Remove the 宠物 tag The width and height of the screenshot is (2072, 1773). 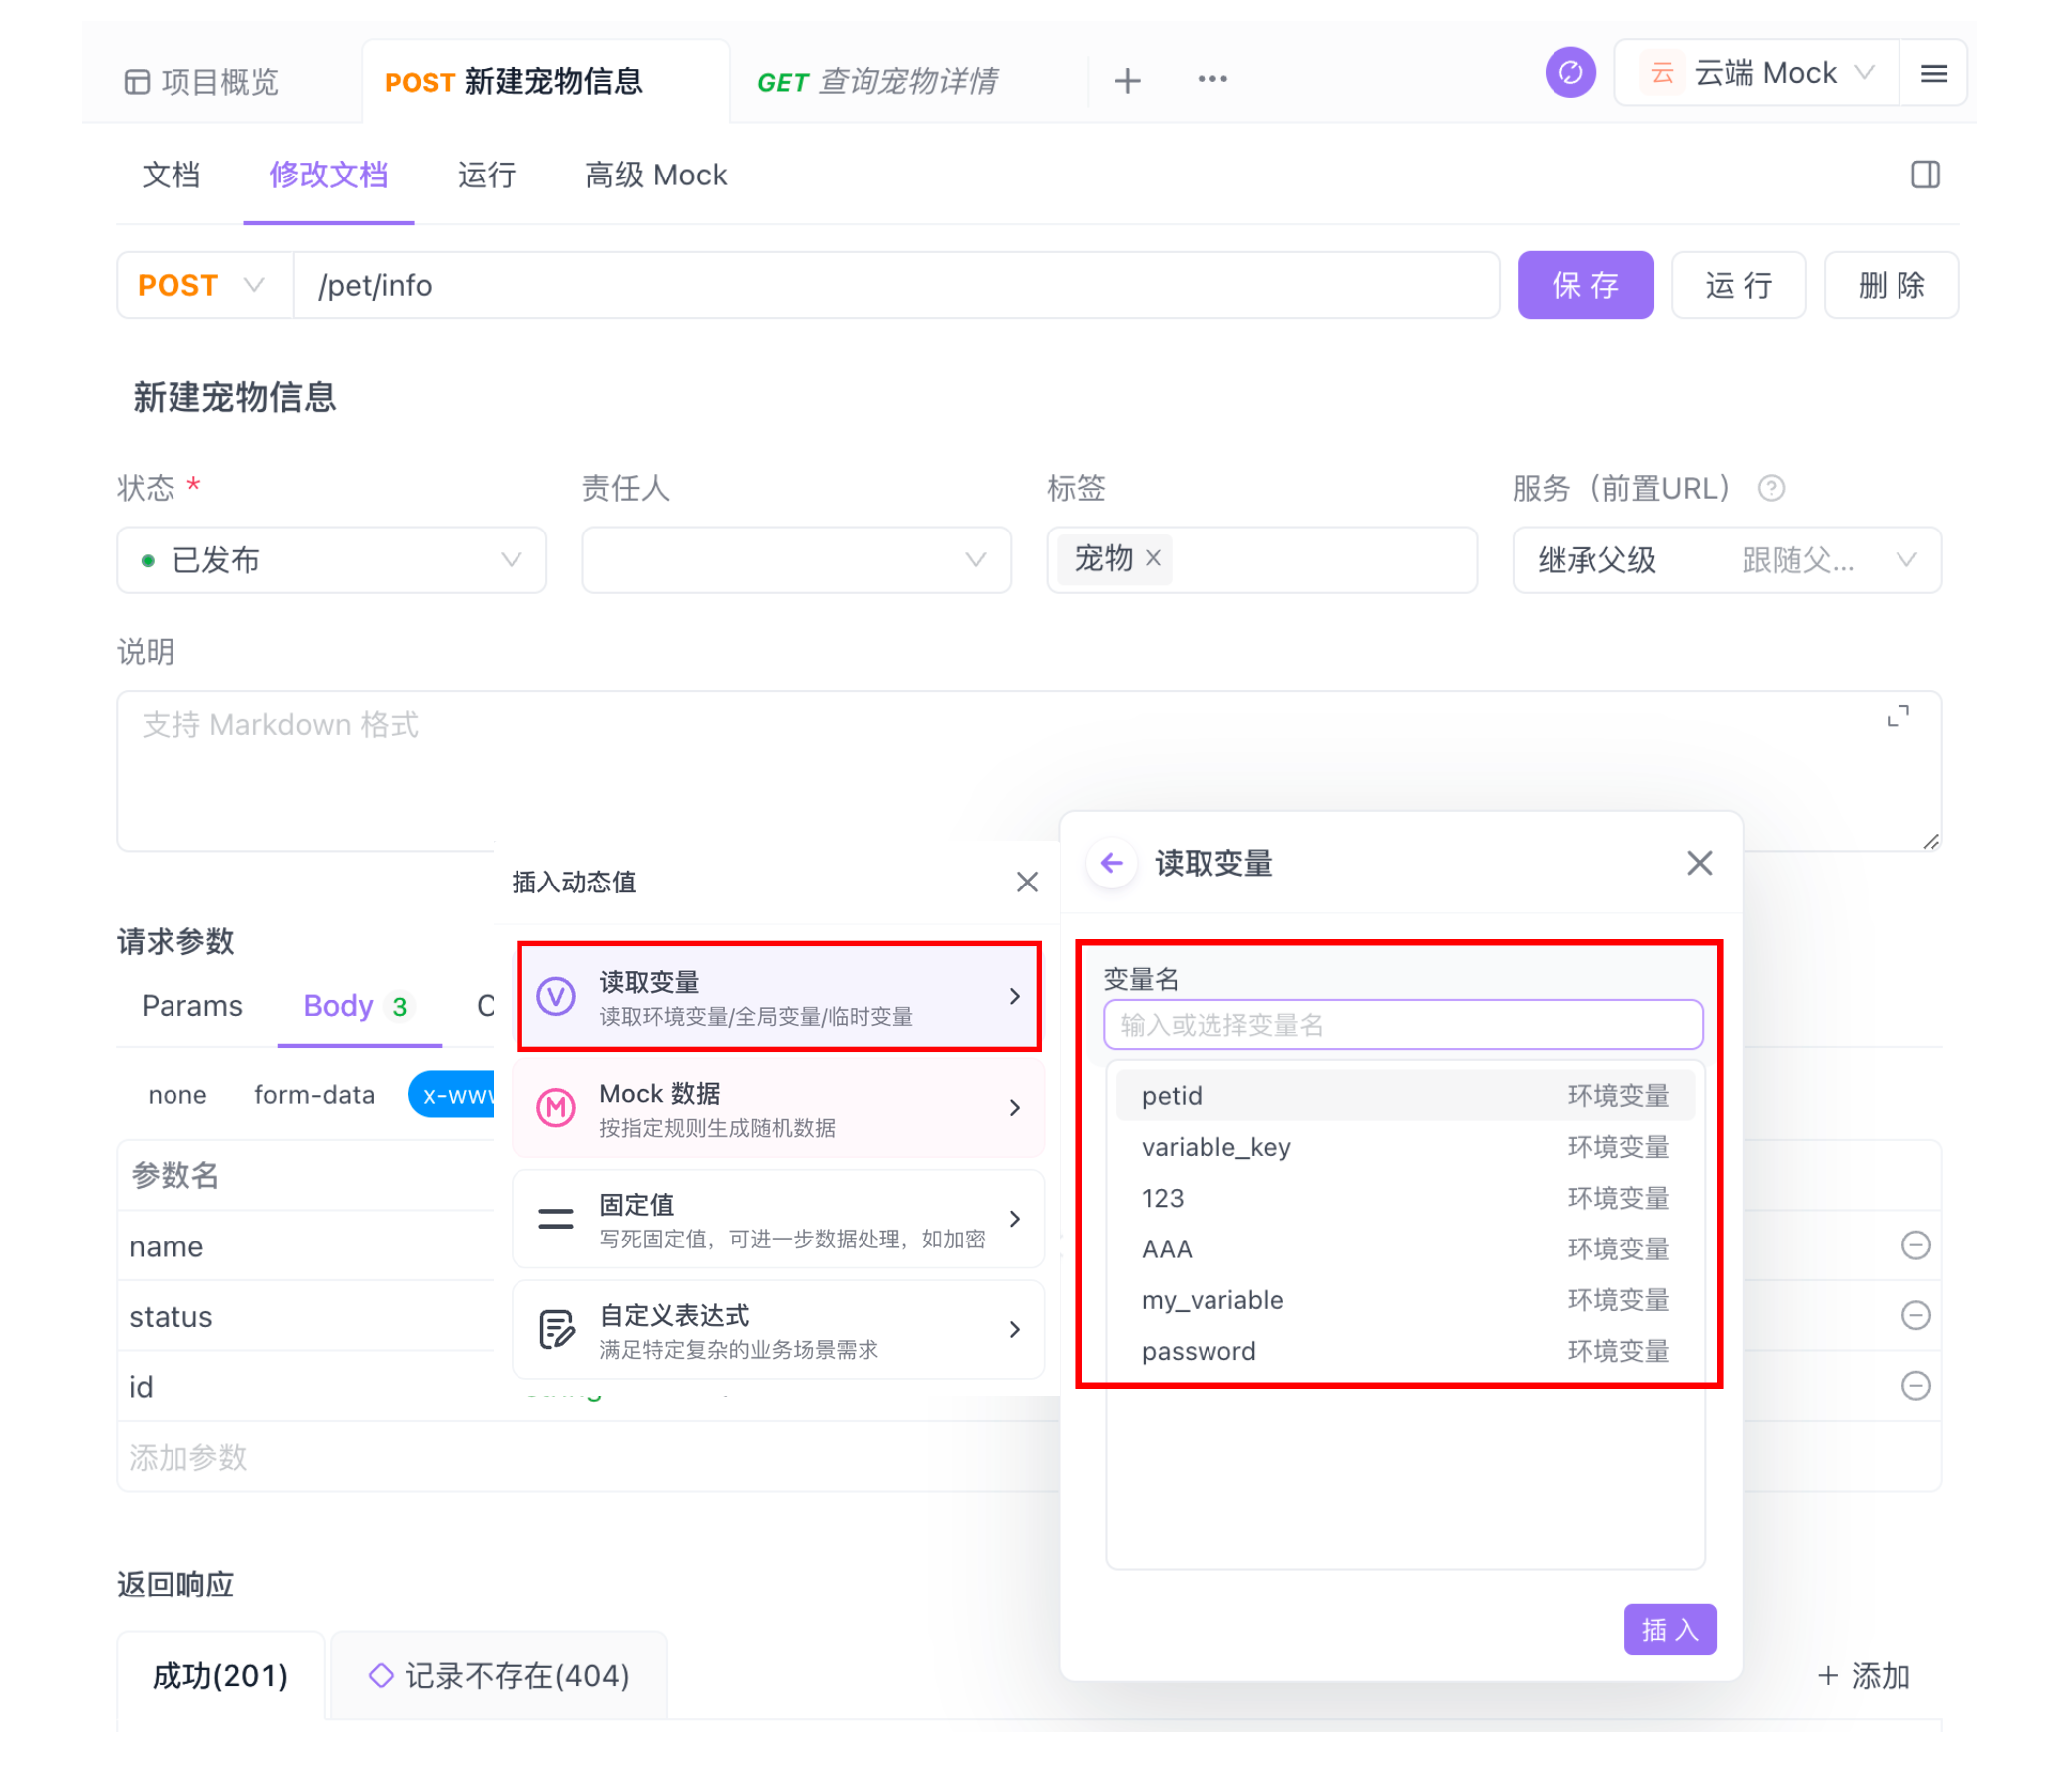[1153, 559]
